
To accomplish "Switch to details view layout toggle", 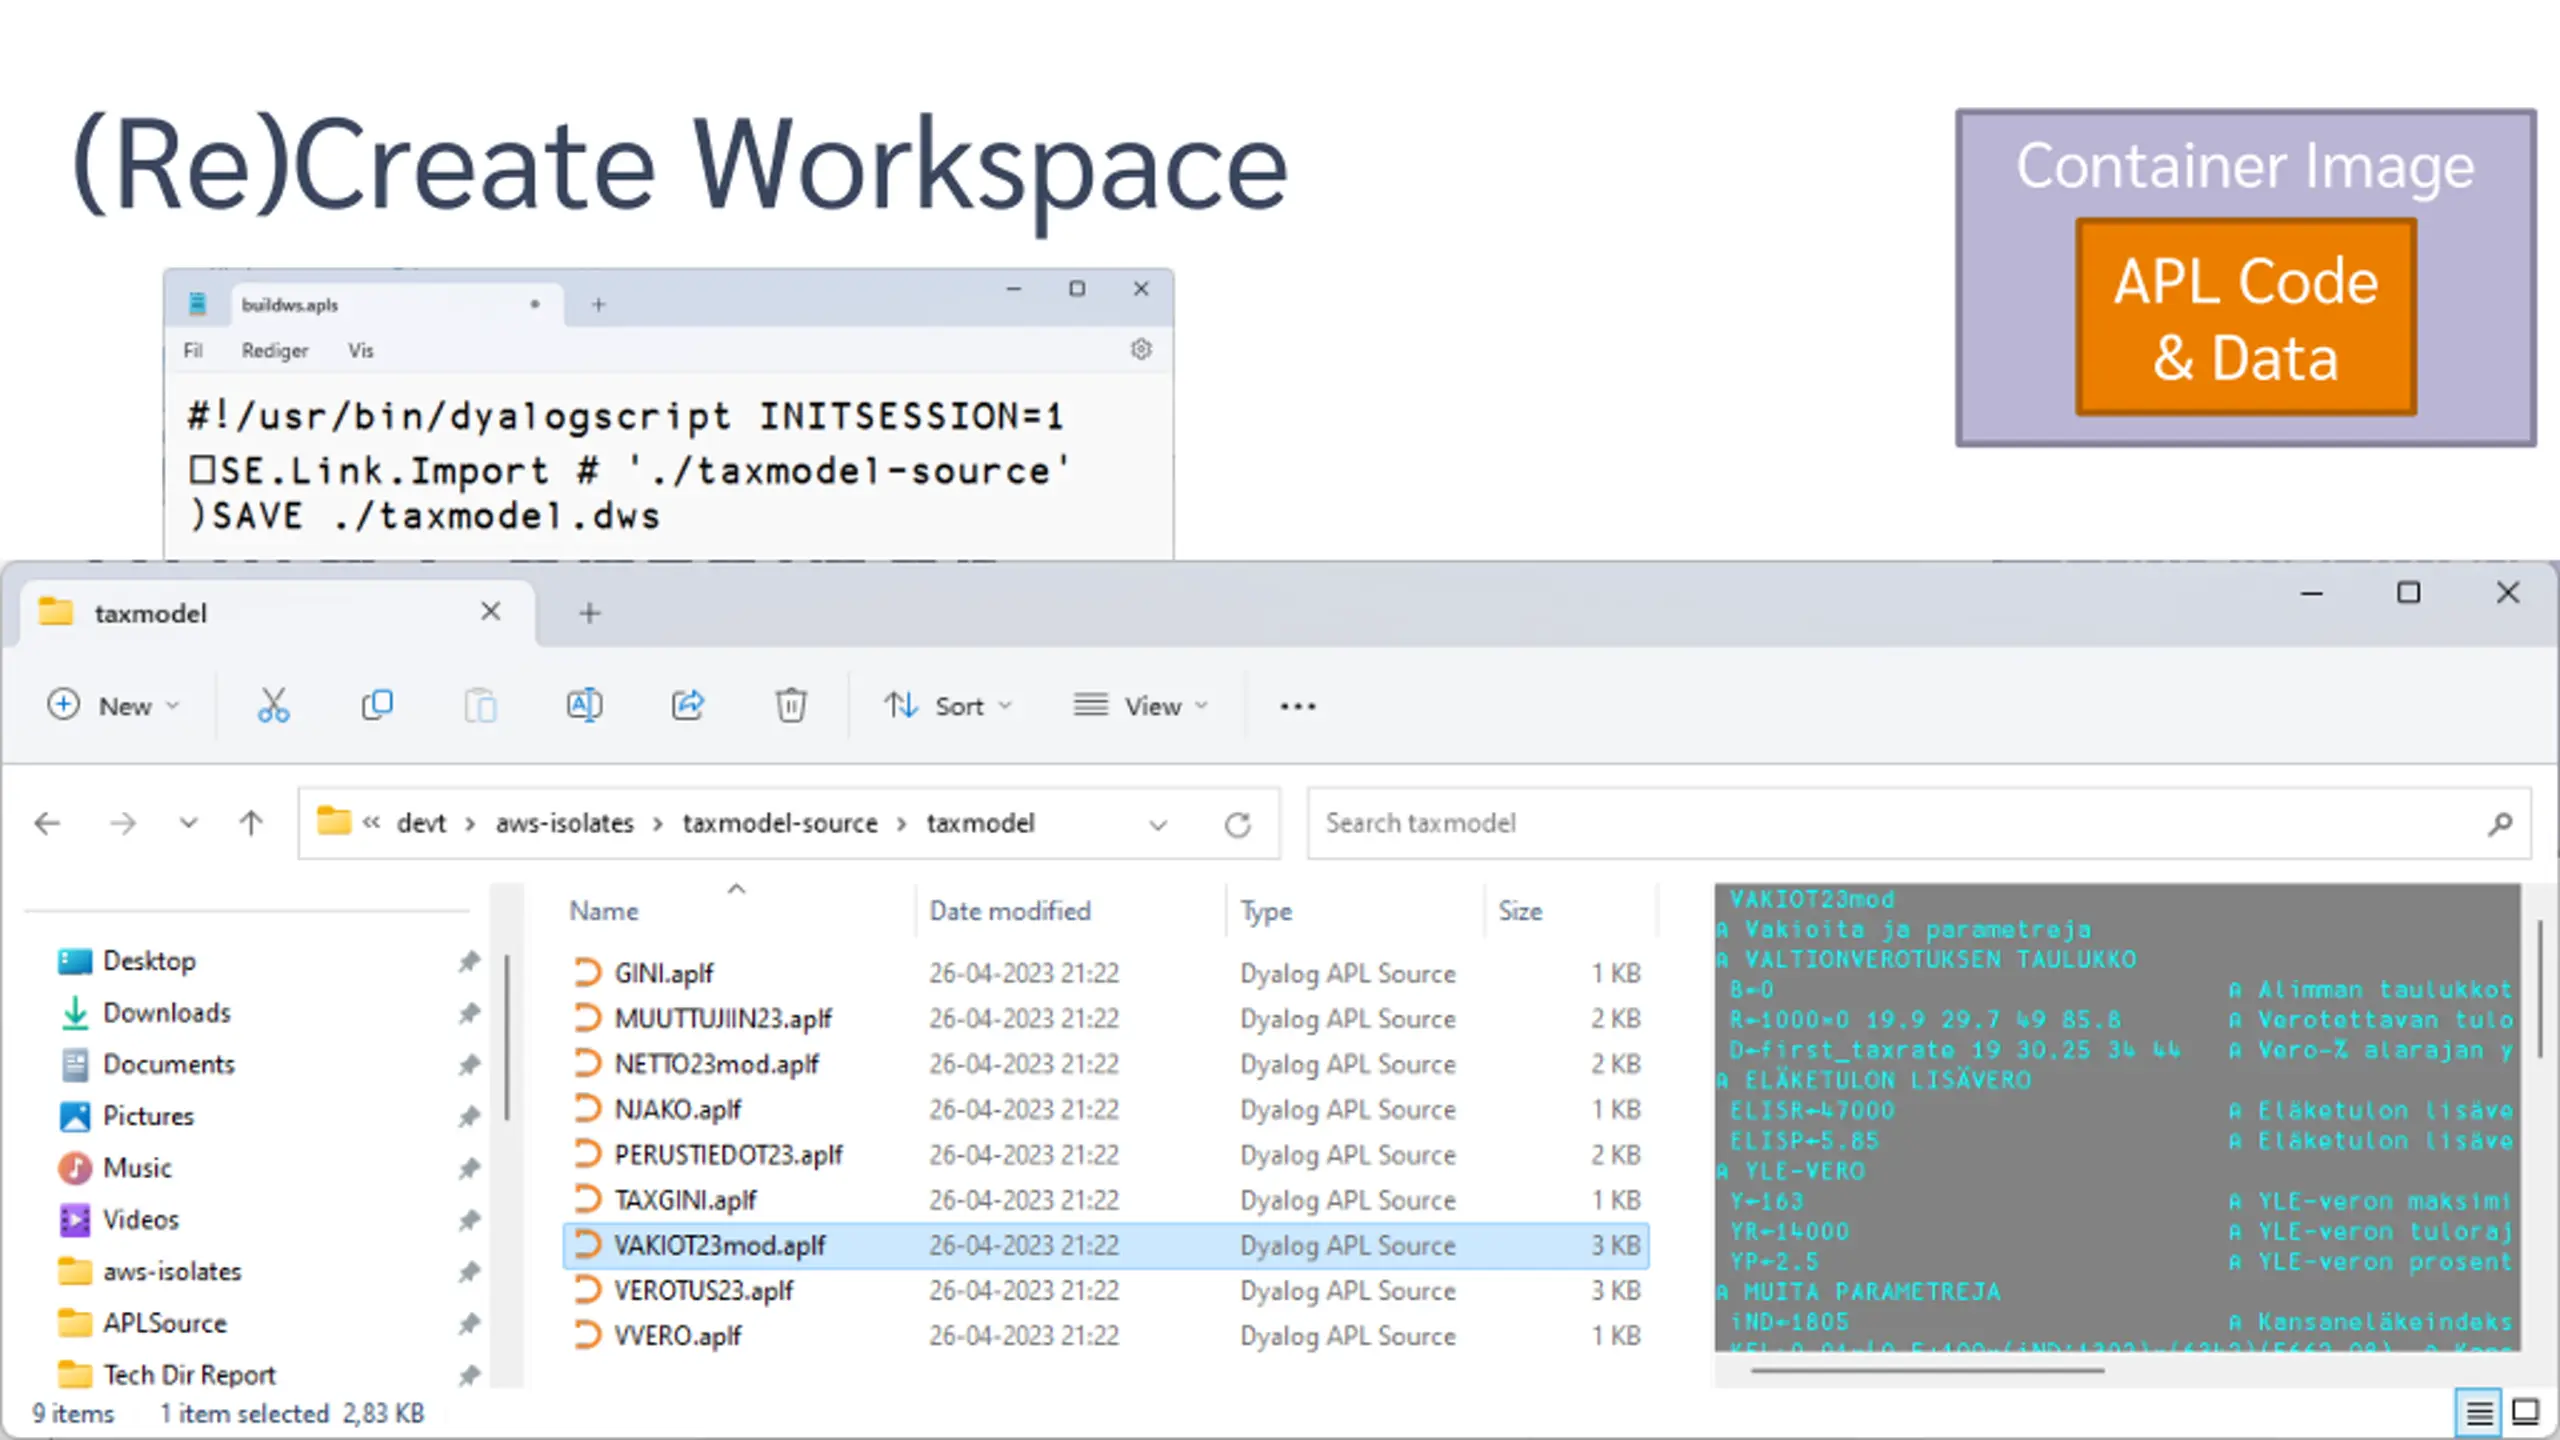I will (x=2479, y=1413).
